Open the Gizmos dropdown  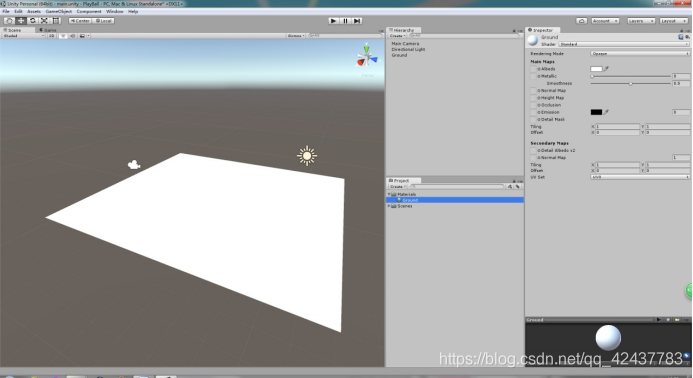(296, 36)
